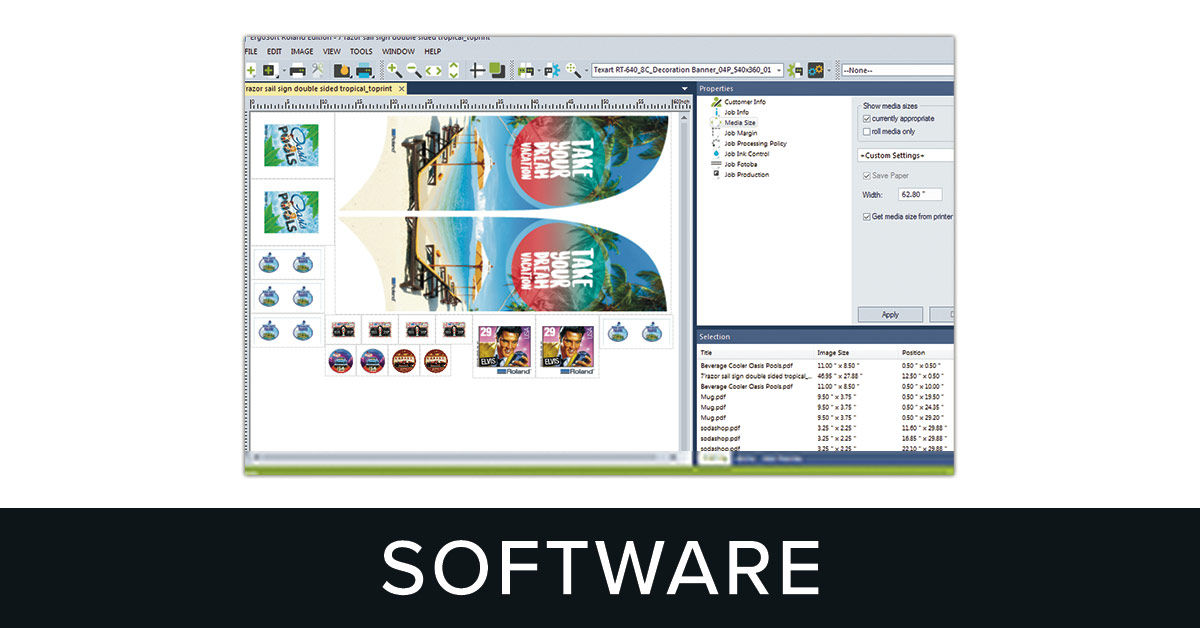Click the Print job toolbar icon
This screenshot has height=628, width=1200.
(297, 70)
